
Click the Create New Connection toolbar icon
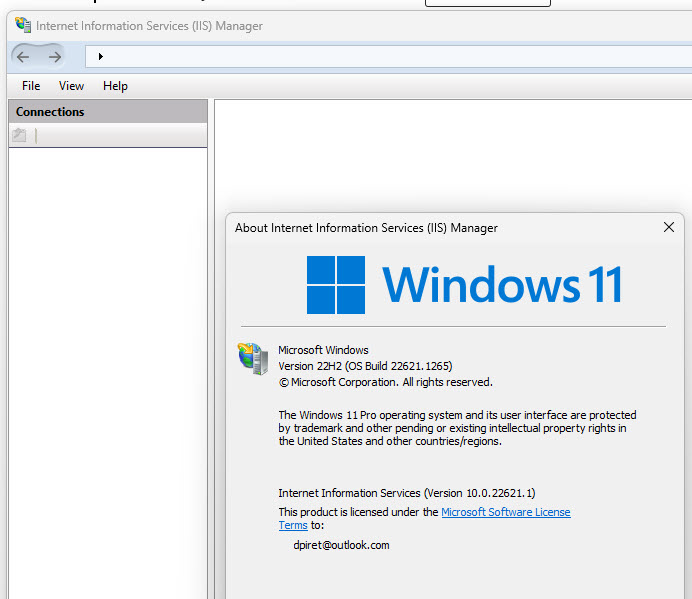pos(19,135)
